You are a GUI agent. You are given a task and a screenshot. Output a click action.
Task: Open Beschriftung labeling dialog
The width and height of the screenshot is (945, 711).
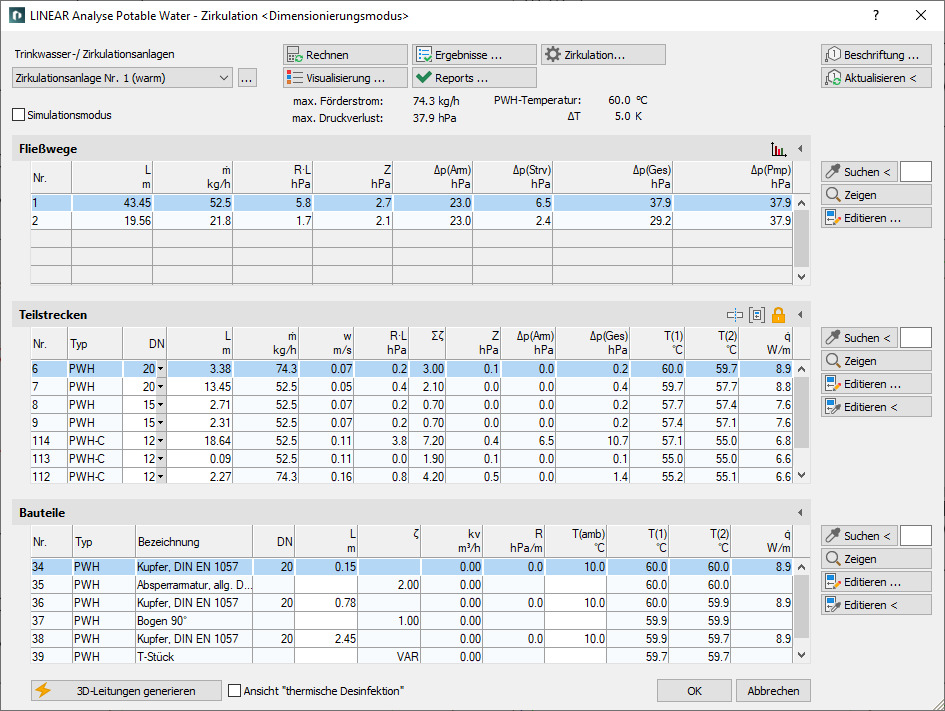[876, 55]
